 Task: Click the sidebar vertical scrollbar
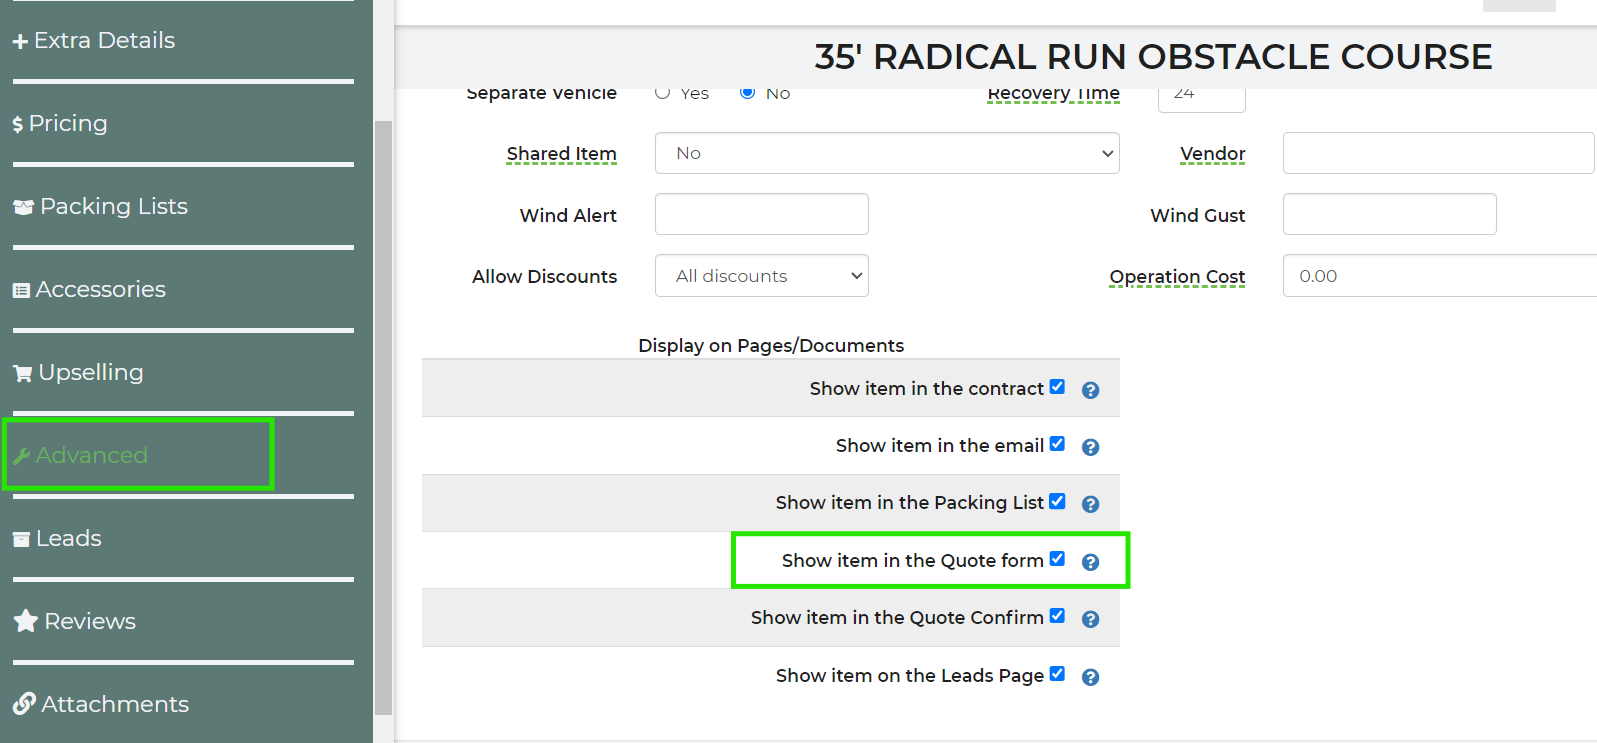coord(383,418)
